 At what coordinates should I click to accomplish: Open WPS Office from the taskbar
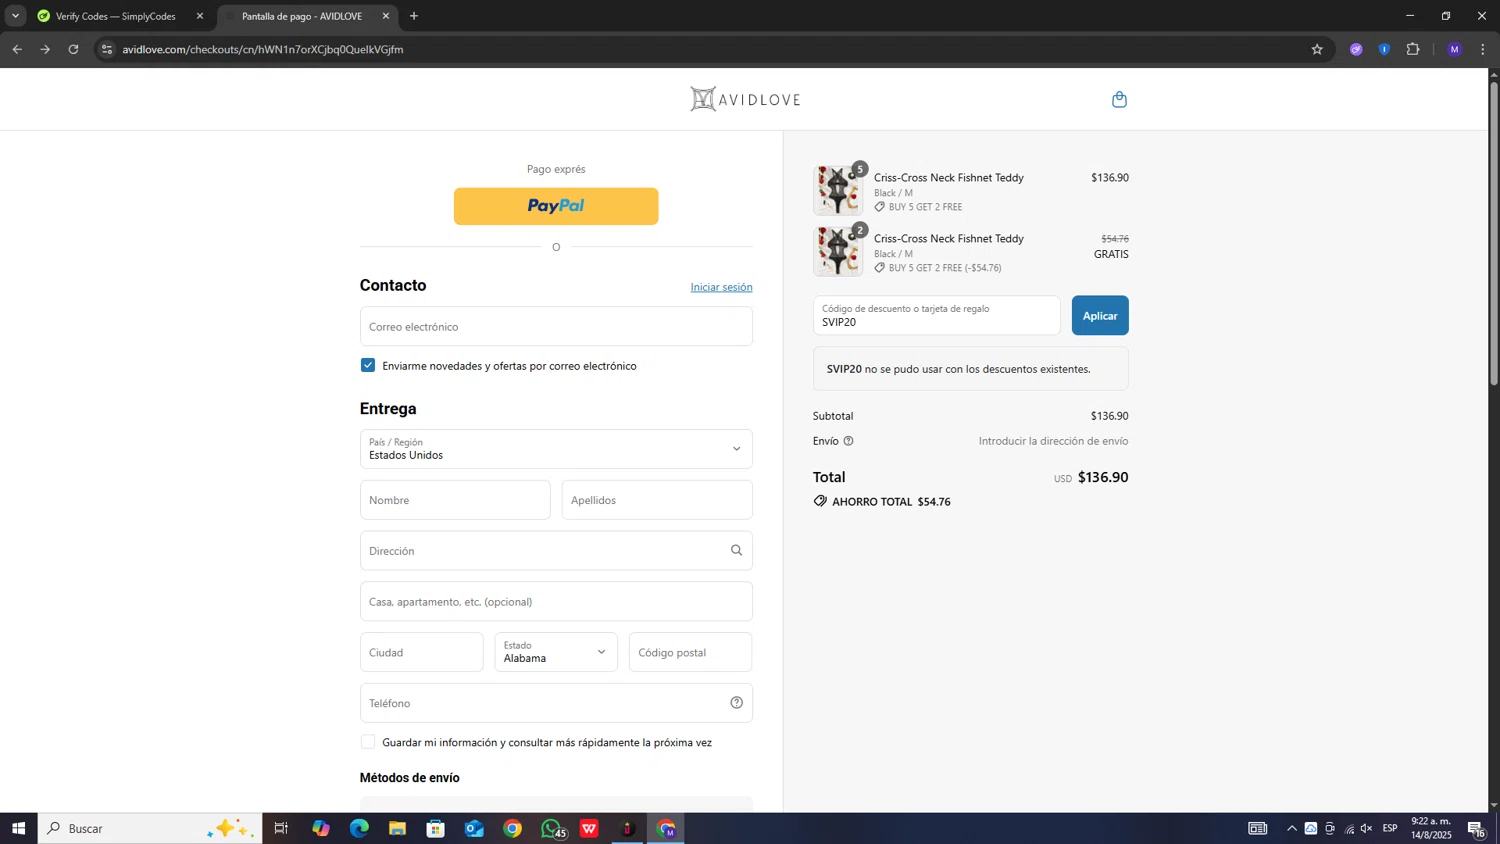click(589, 828)
